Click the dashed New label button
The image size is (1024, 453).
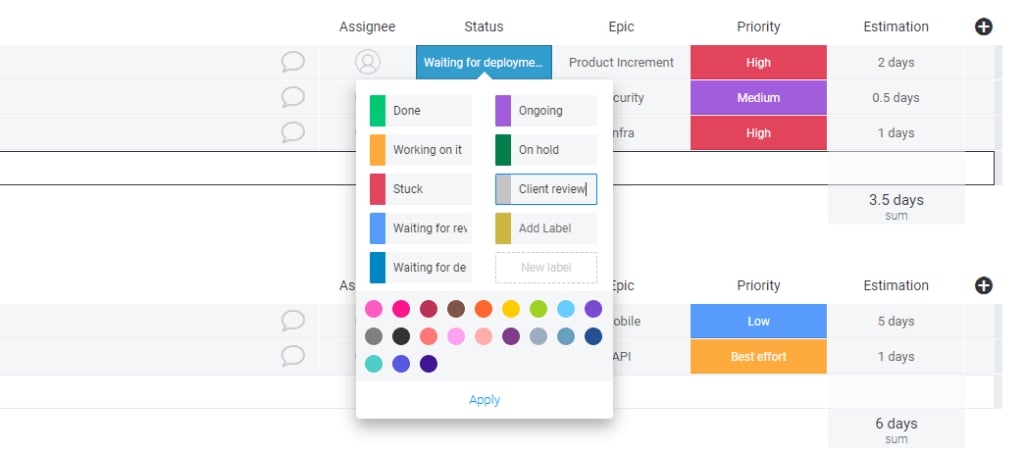546,267
